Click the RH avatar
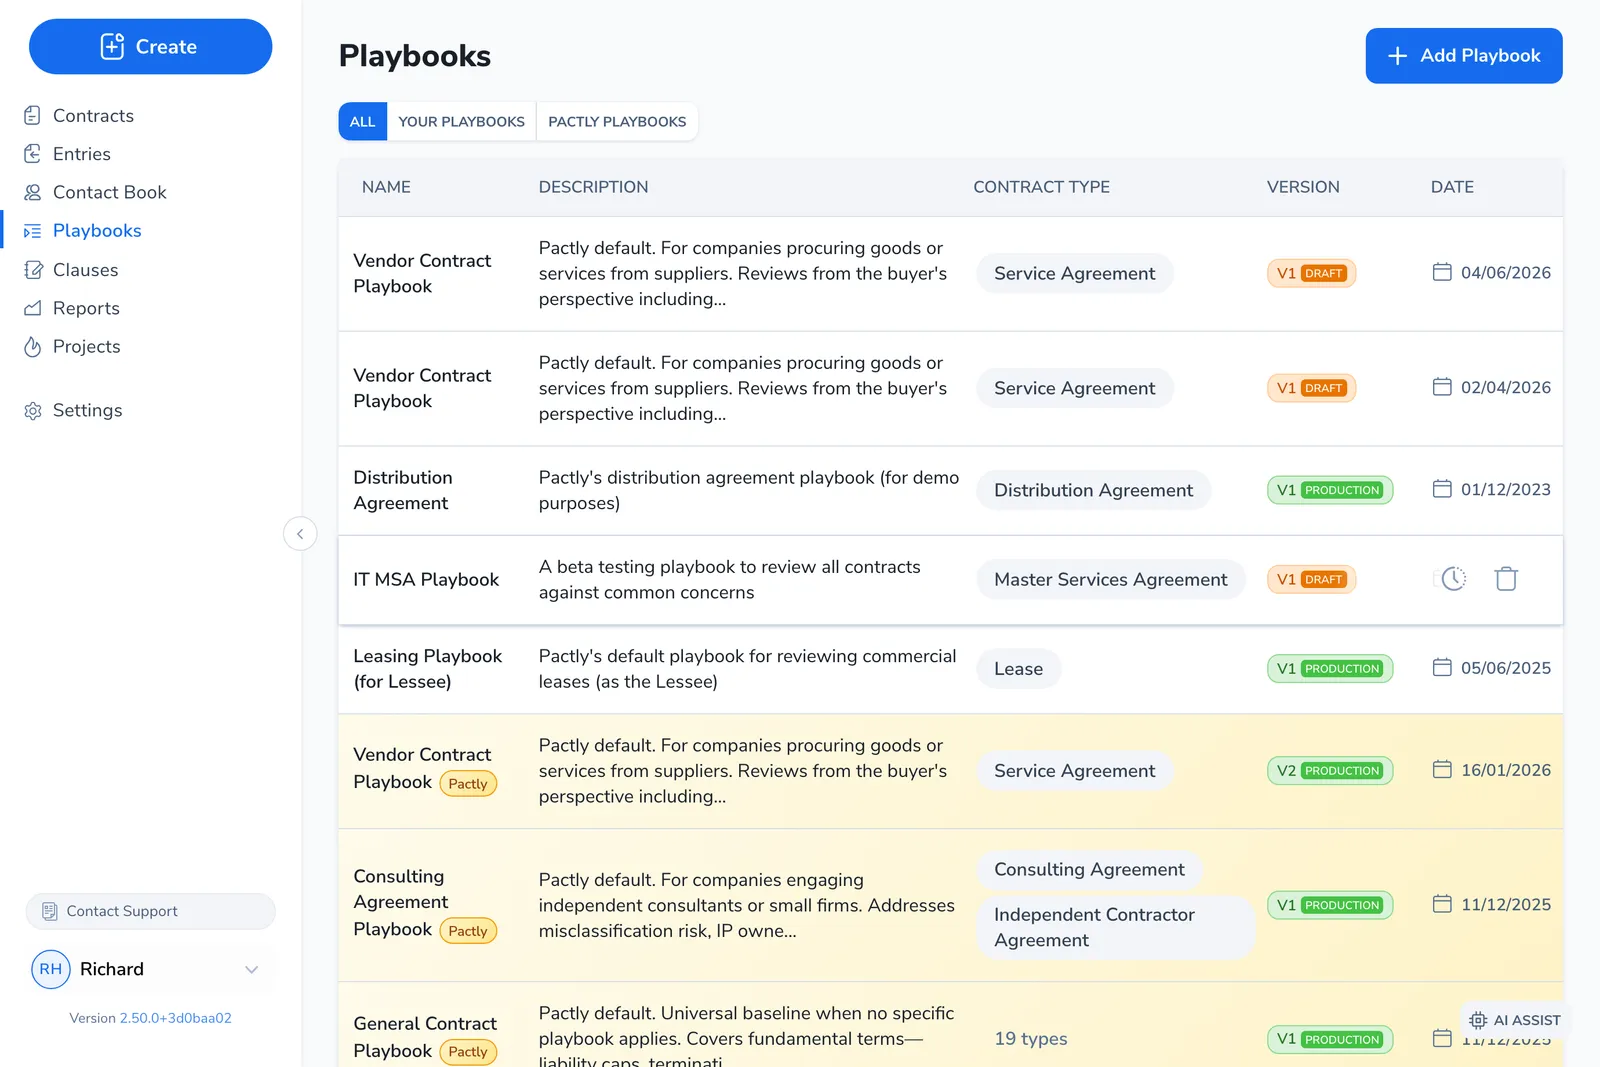This screenshot has width=1600, height=1067. [x=51, y=969]
